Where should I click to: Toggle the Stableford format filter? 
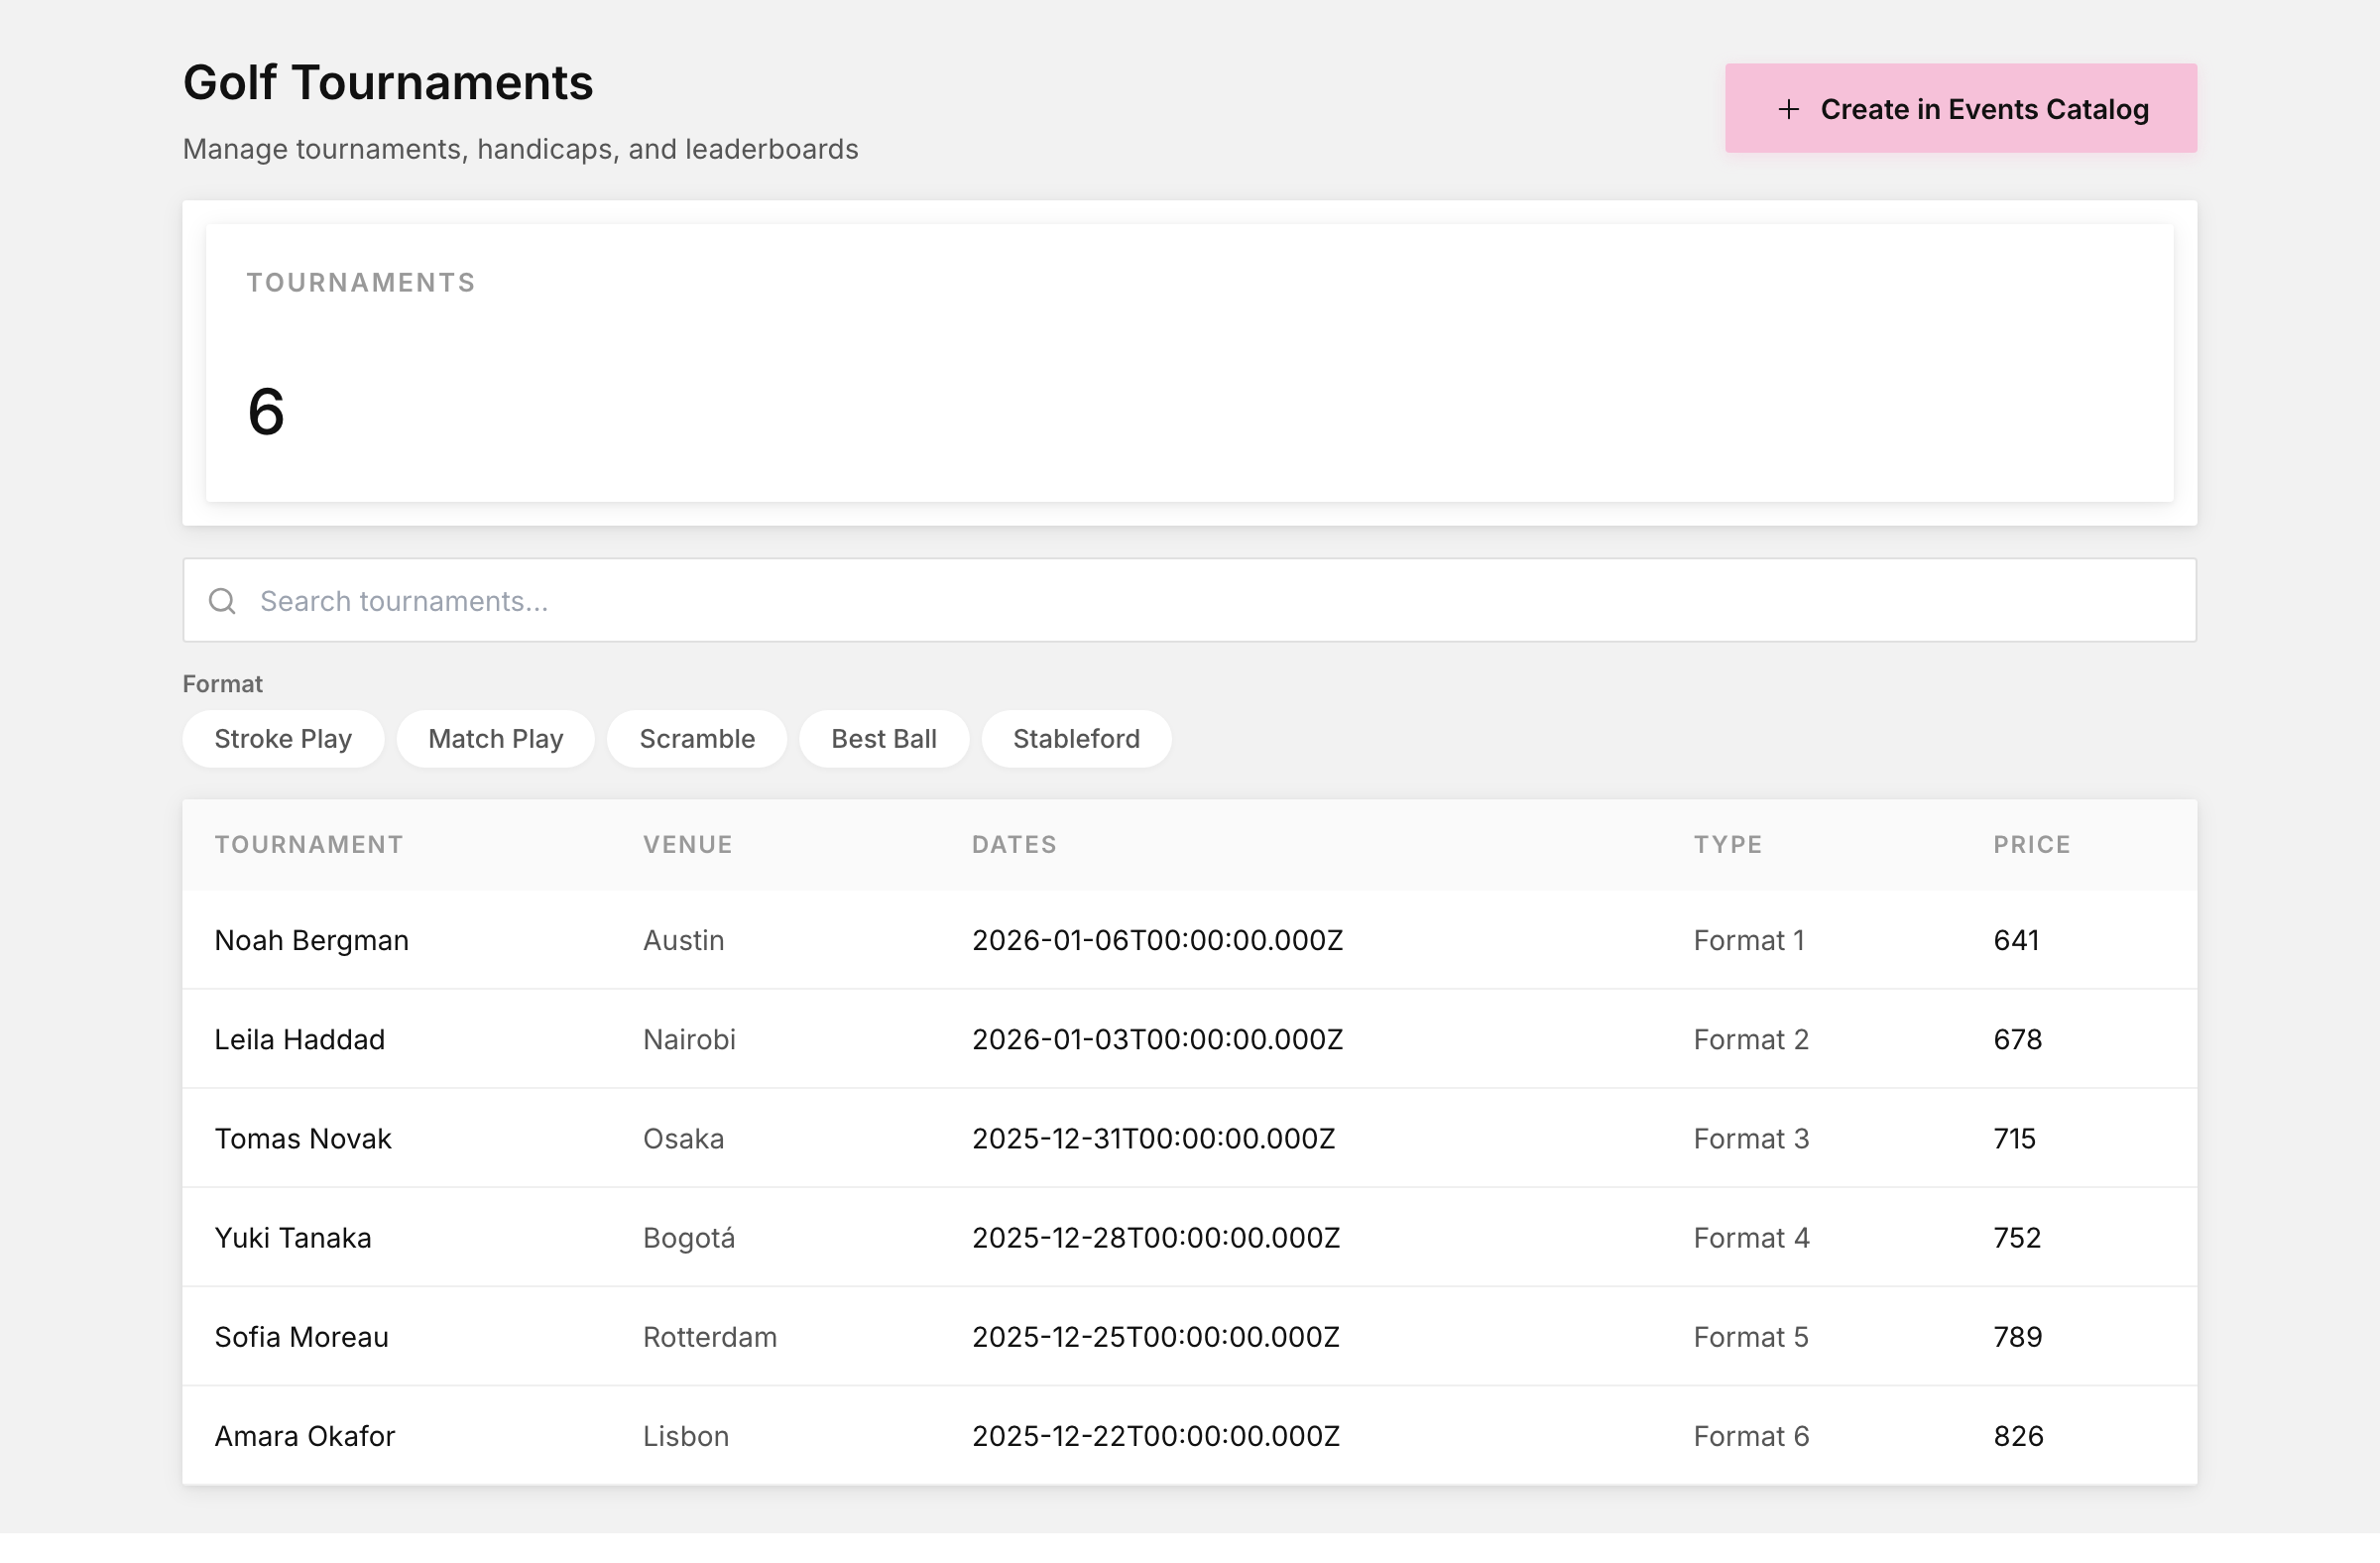click(1076, 739)
